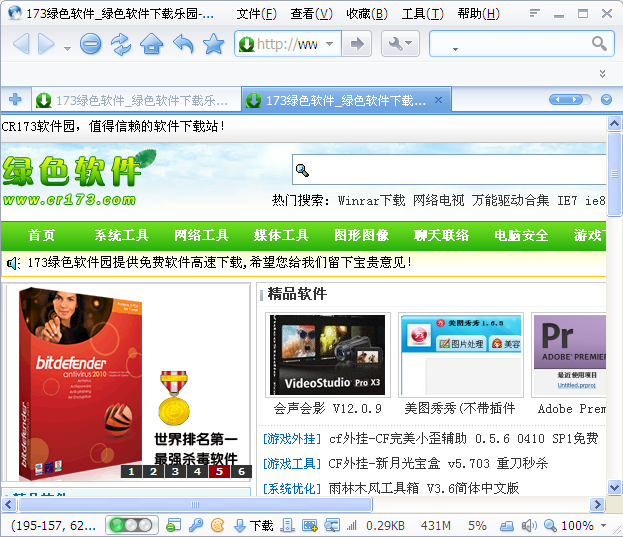Open the 查看(V) menu
Screen dimensions: 623x537
[x=312, y=14]
